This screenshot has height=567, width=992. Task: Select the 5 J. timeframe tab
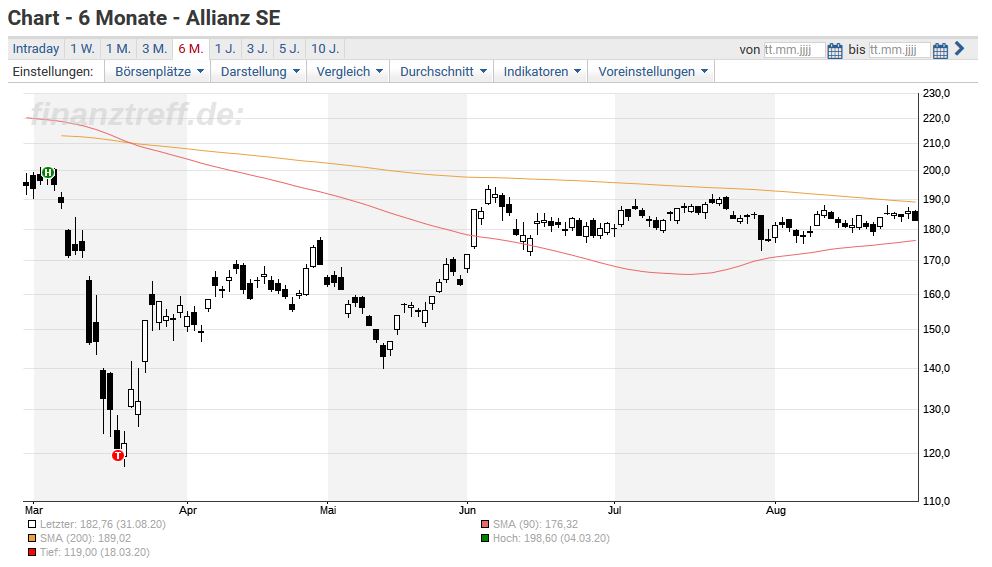pos(289,49)
